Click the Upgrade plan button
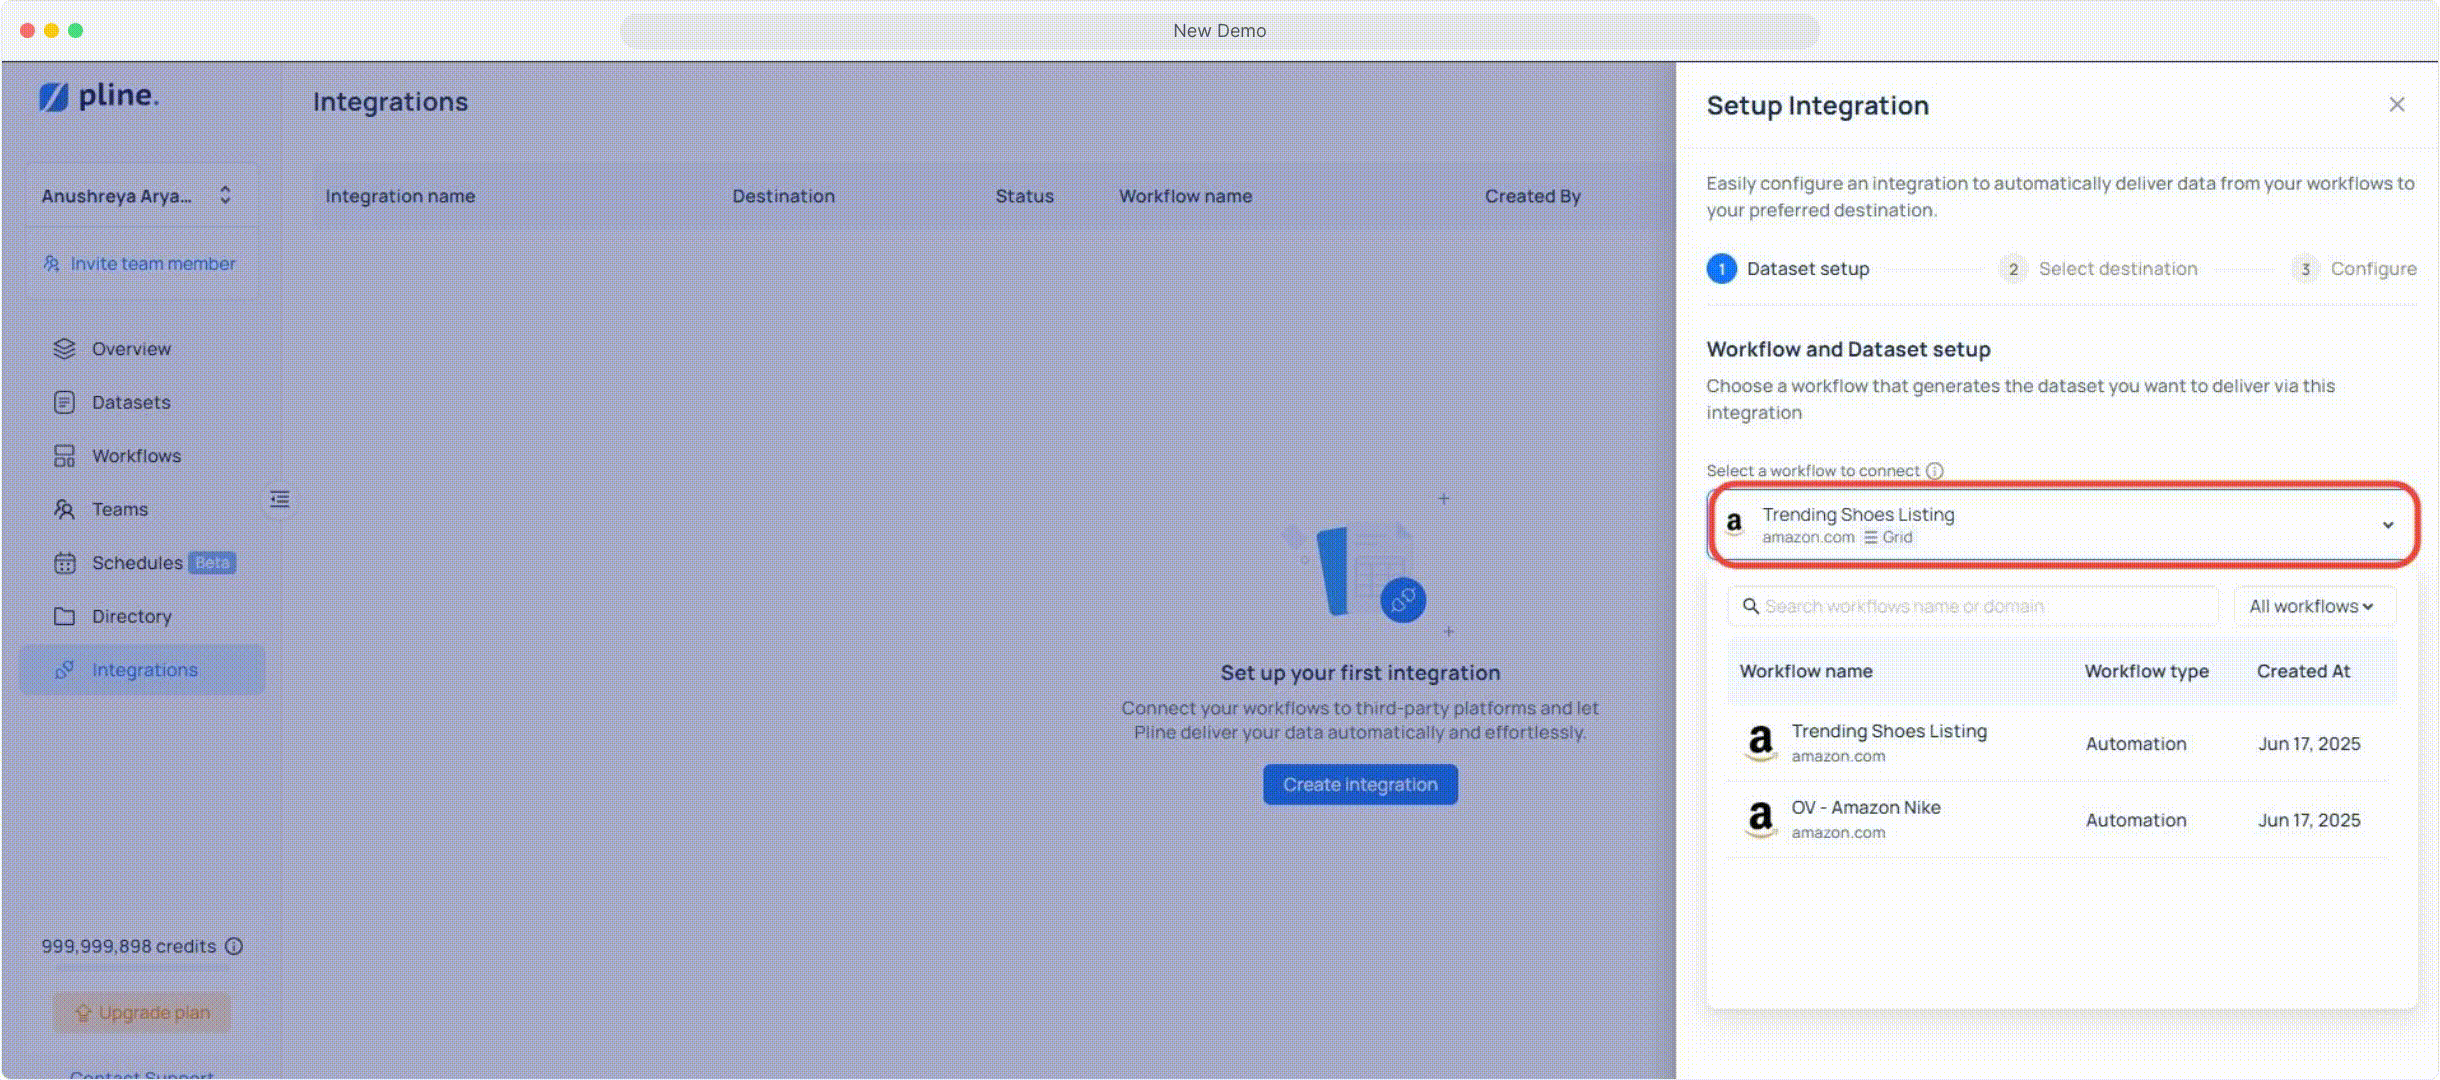Viewport: 2440px width, 1080px height. [142, 1012]
